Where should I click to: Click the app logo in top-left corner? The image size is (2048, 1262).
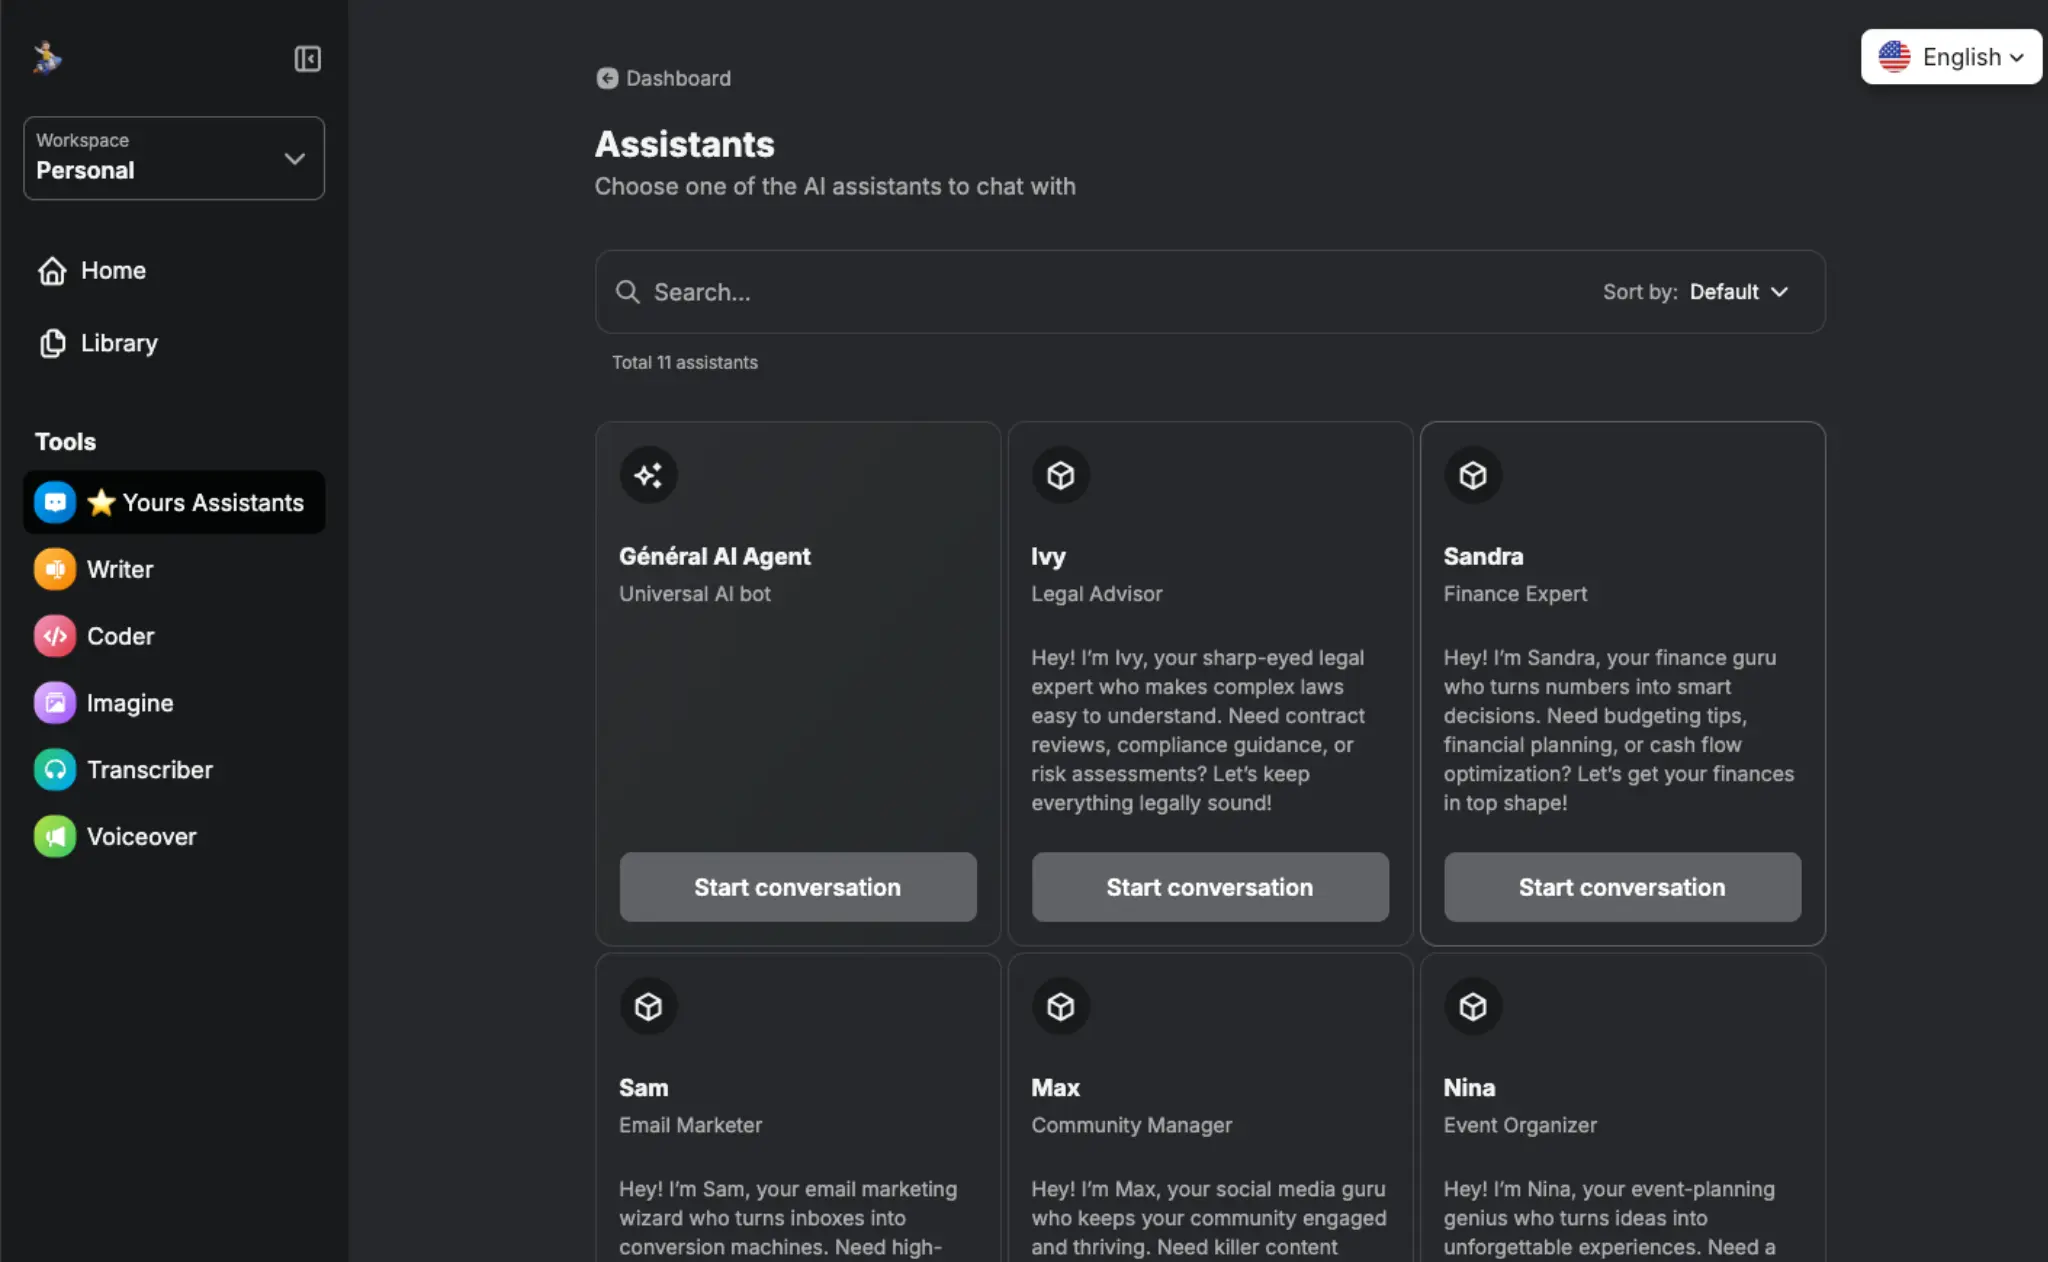[47, 57]
